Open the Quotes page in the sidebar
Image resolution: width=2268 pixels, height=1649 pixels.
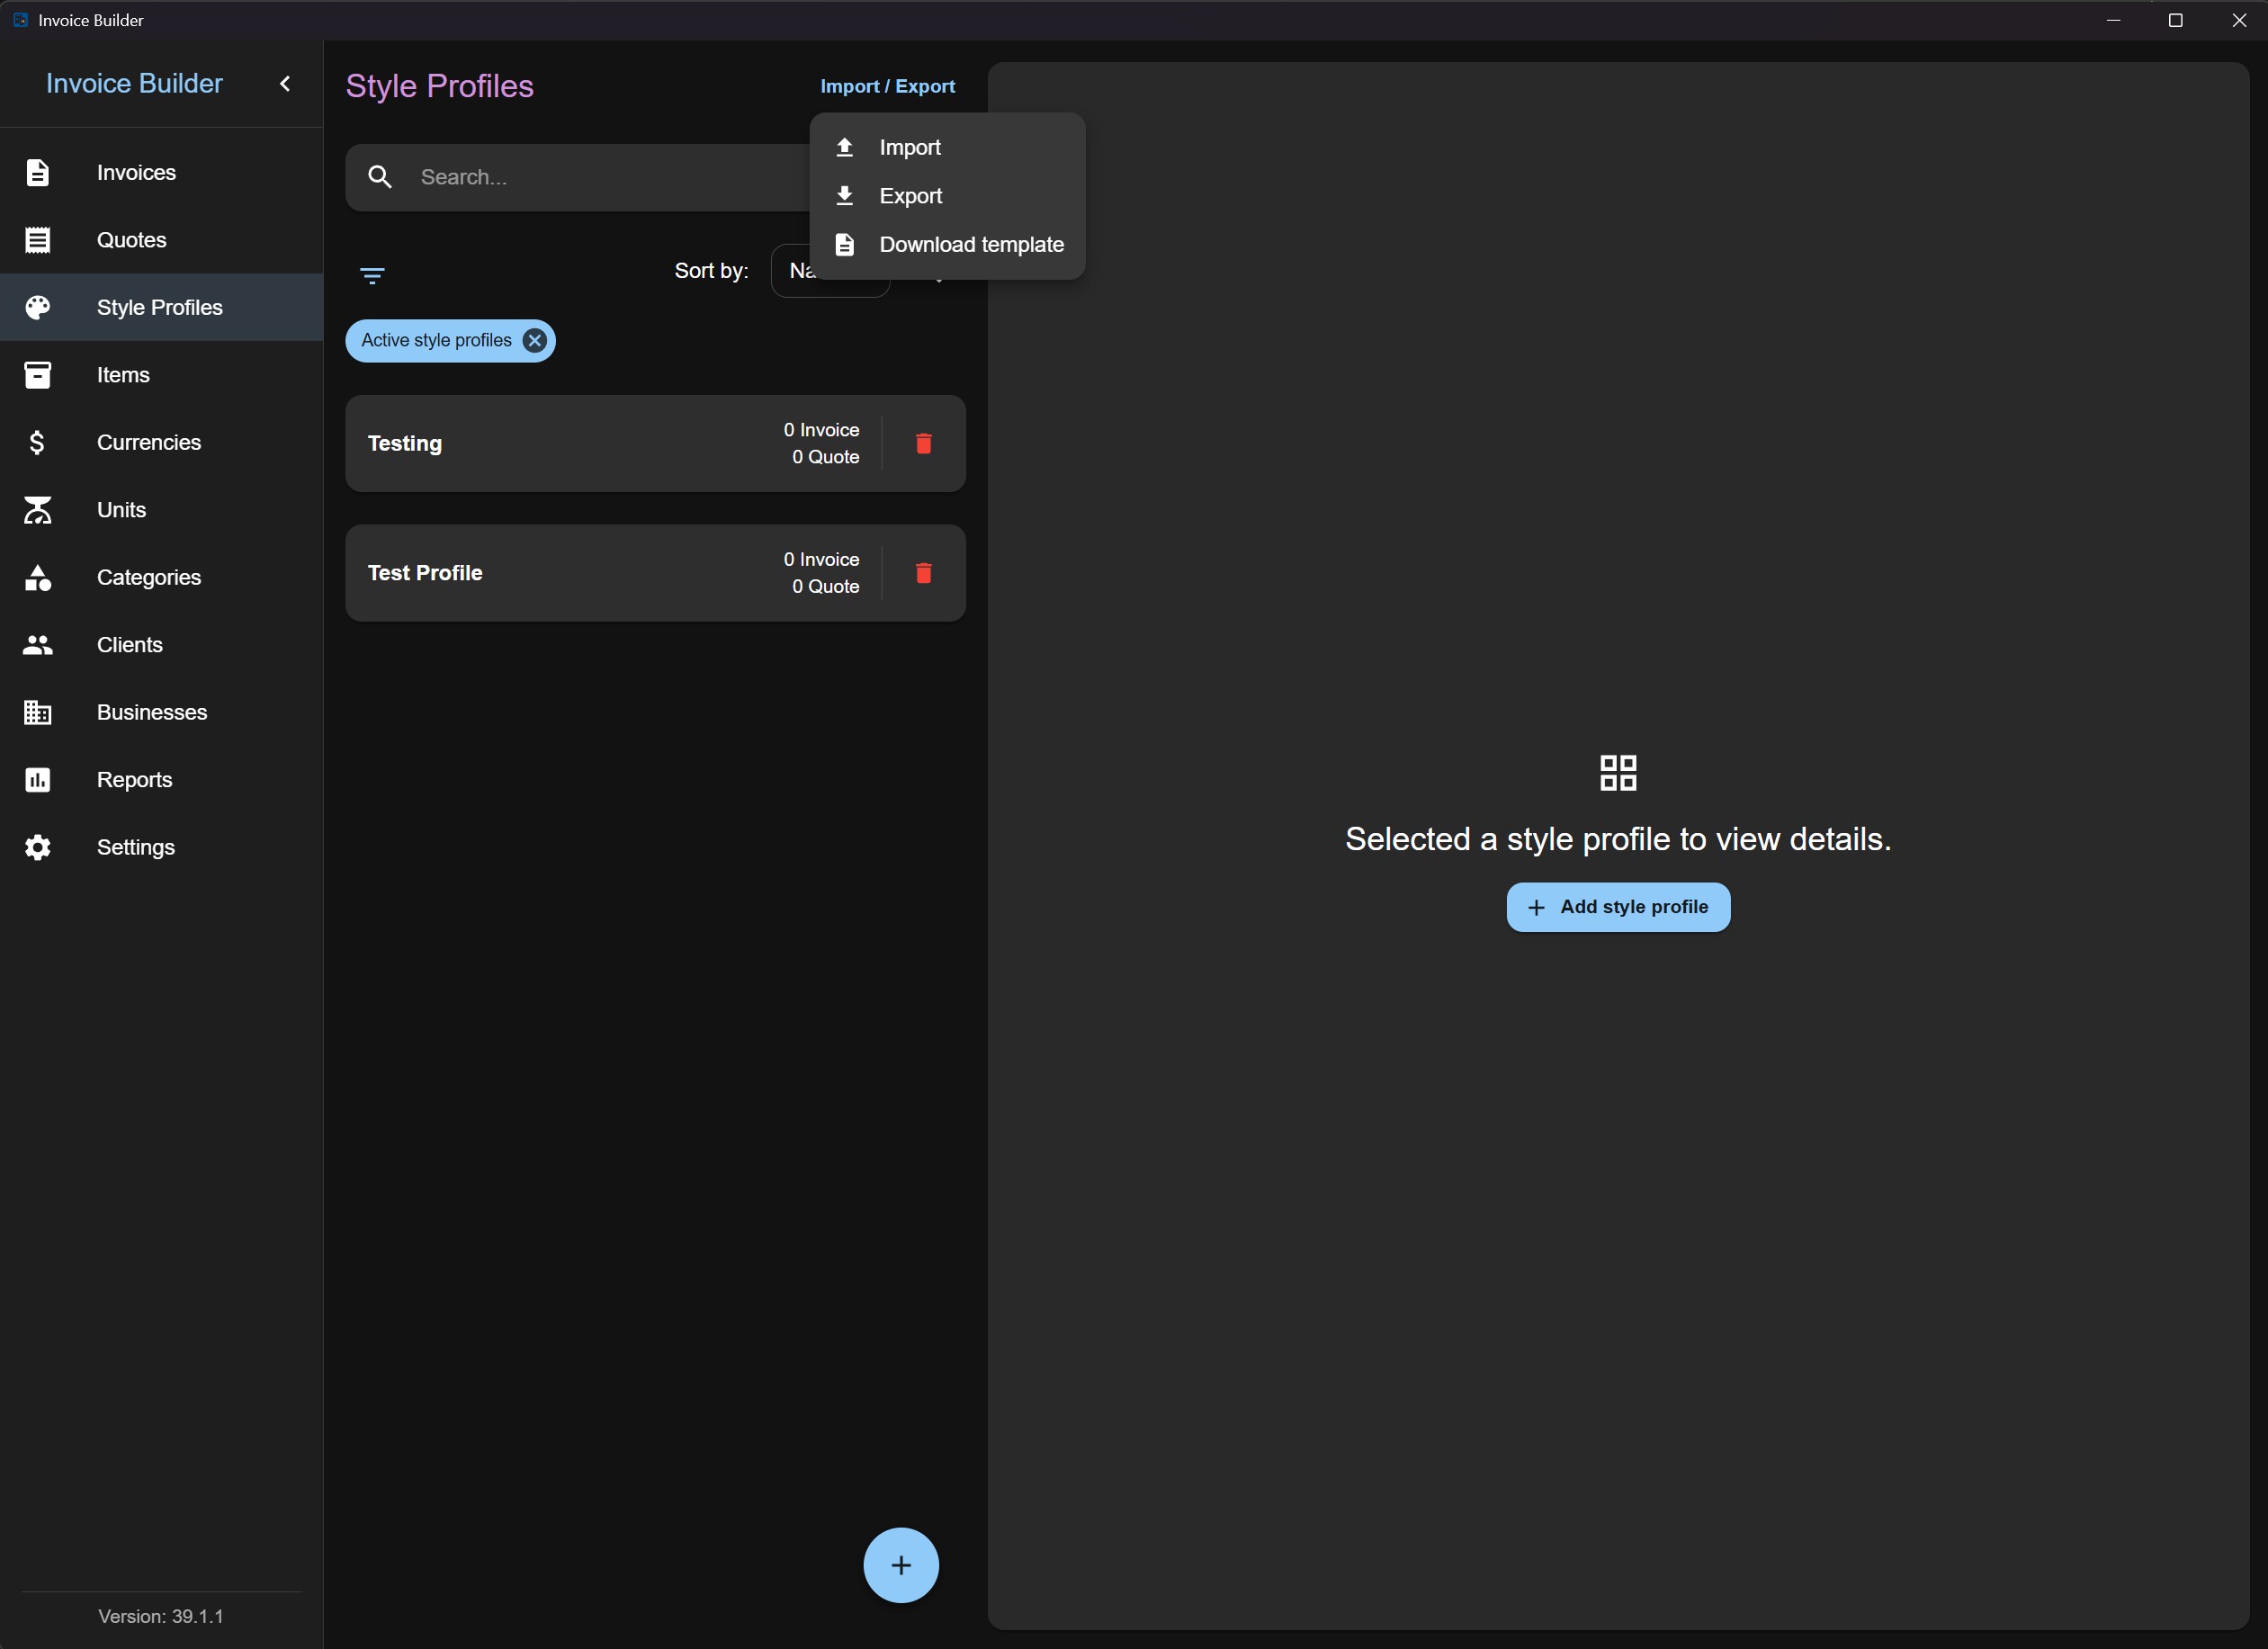point(161,240)
